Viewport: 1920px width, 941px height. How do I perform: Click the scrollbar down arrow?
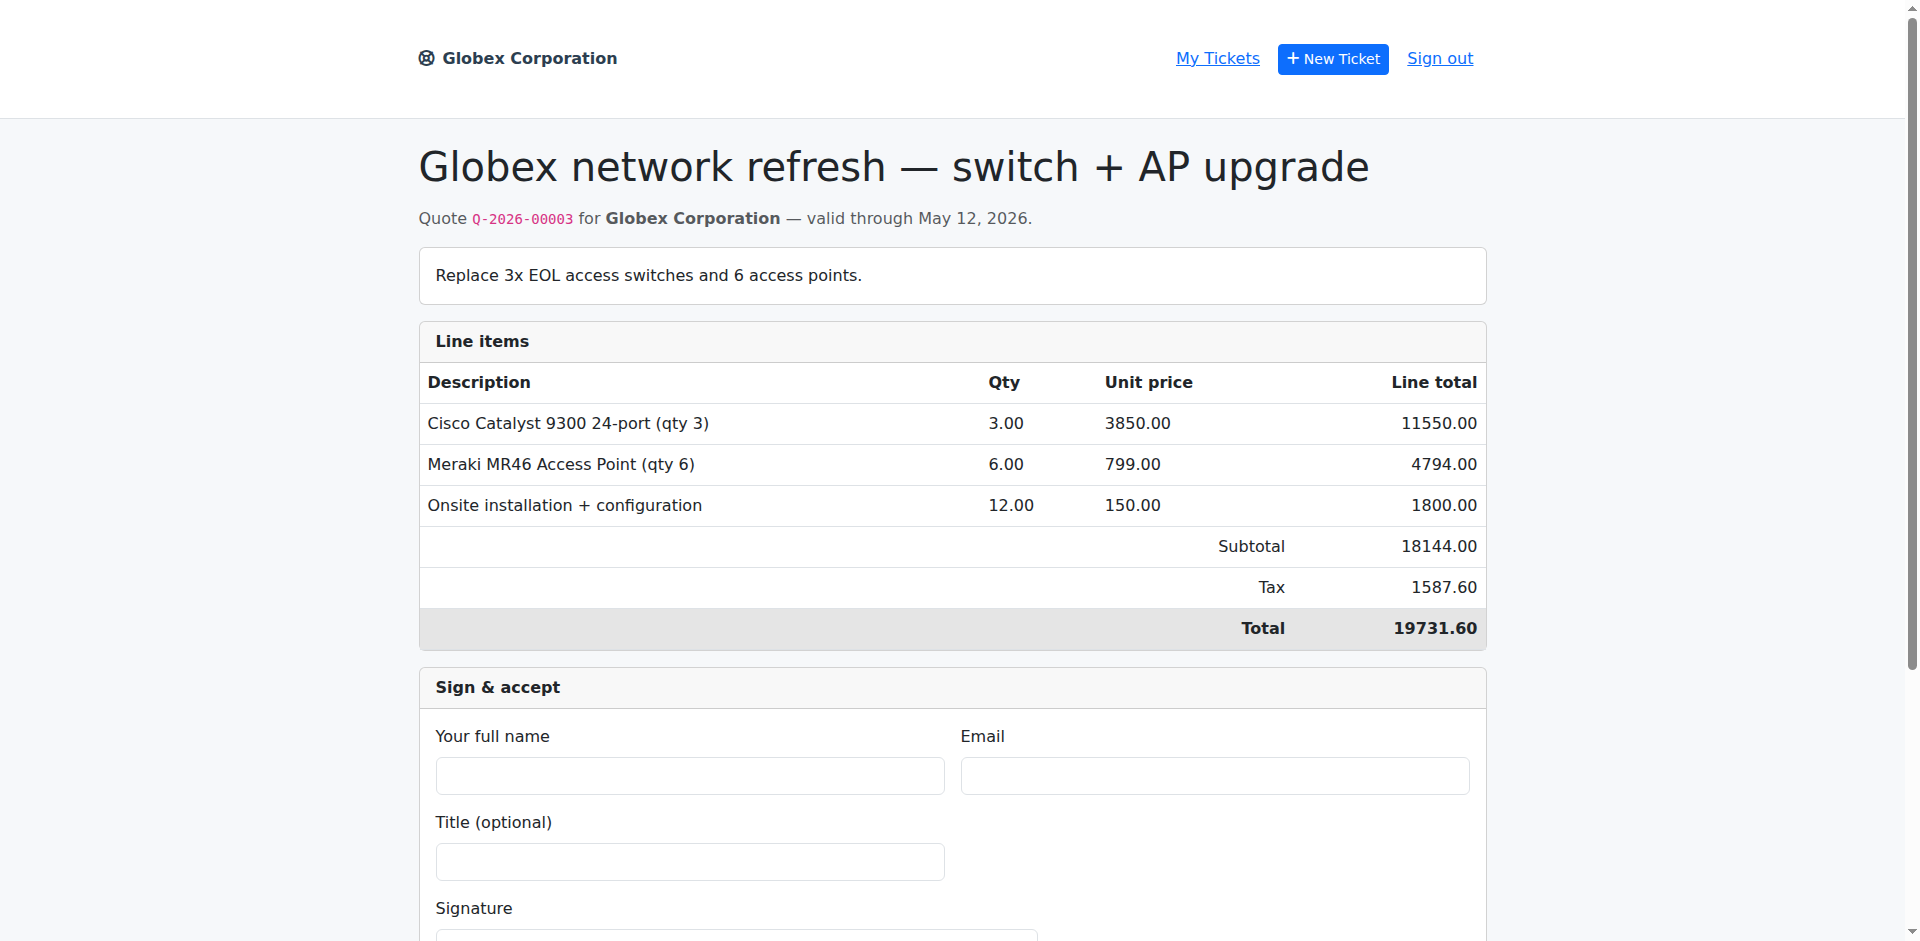(1912, 932)
